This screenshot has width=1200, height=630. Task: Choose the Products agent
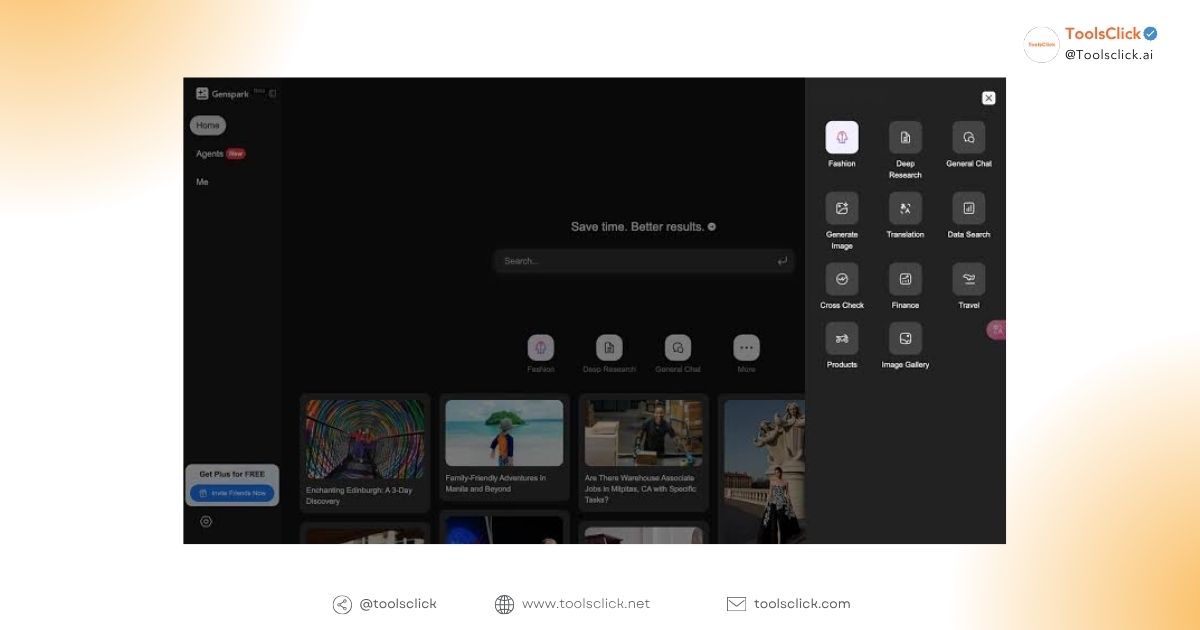(841, 338)
